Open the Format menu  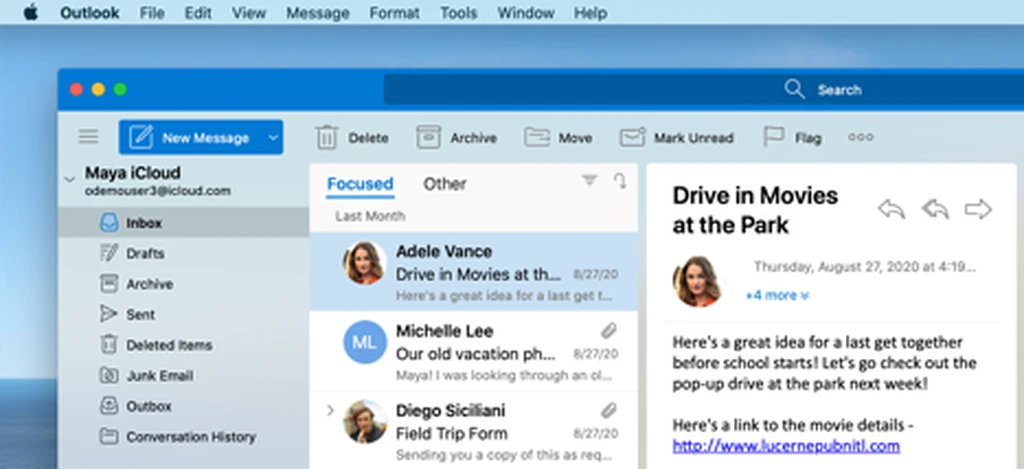tap(395, 12)
